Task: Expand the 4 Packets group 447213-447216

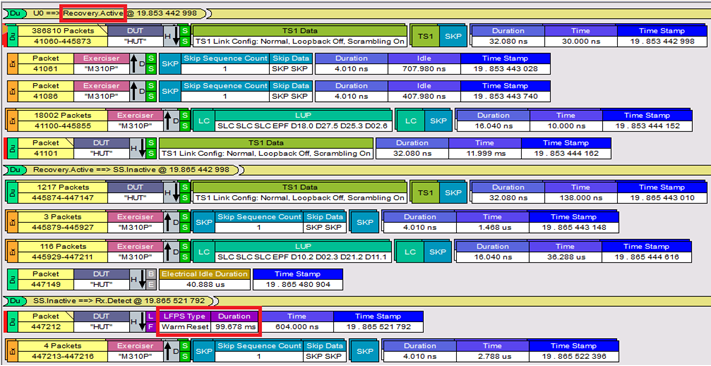Action: [63, 351]
